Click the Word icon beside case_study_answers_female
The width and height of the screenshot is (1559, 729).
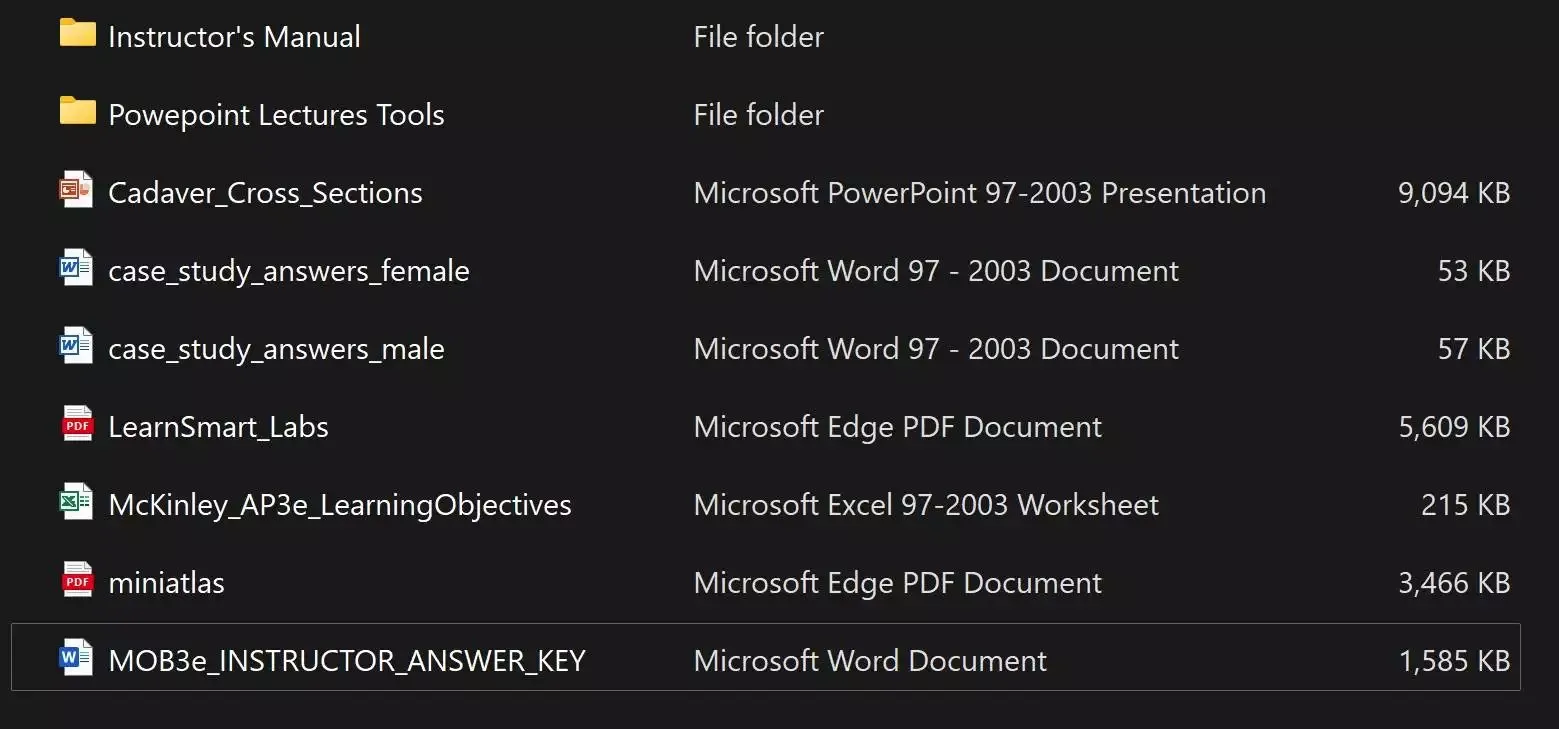[x=77, y=269]
